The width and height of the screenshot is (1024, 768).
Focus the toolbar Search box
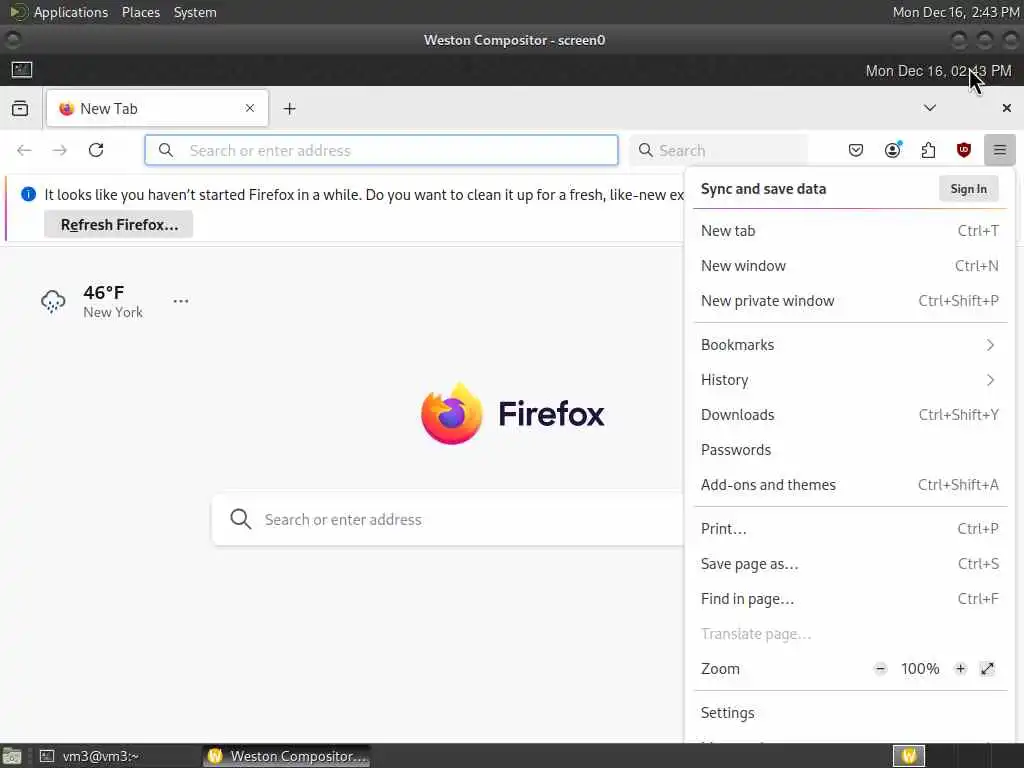click(719, 150)
